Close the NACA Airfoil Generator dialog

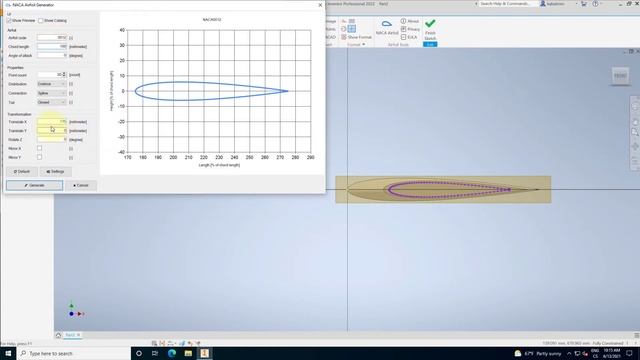coord(320,5)
